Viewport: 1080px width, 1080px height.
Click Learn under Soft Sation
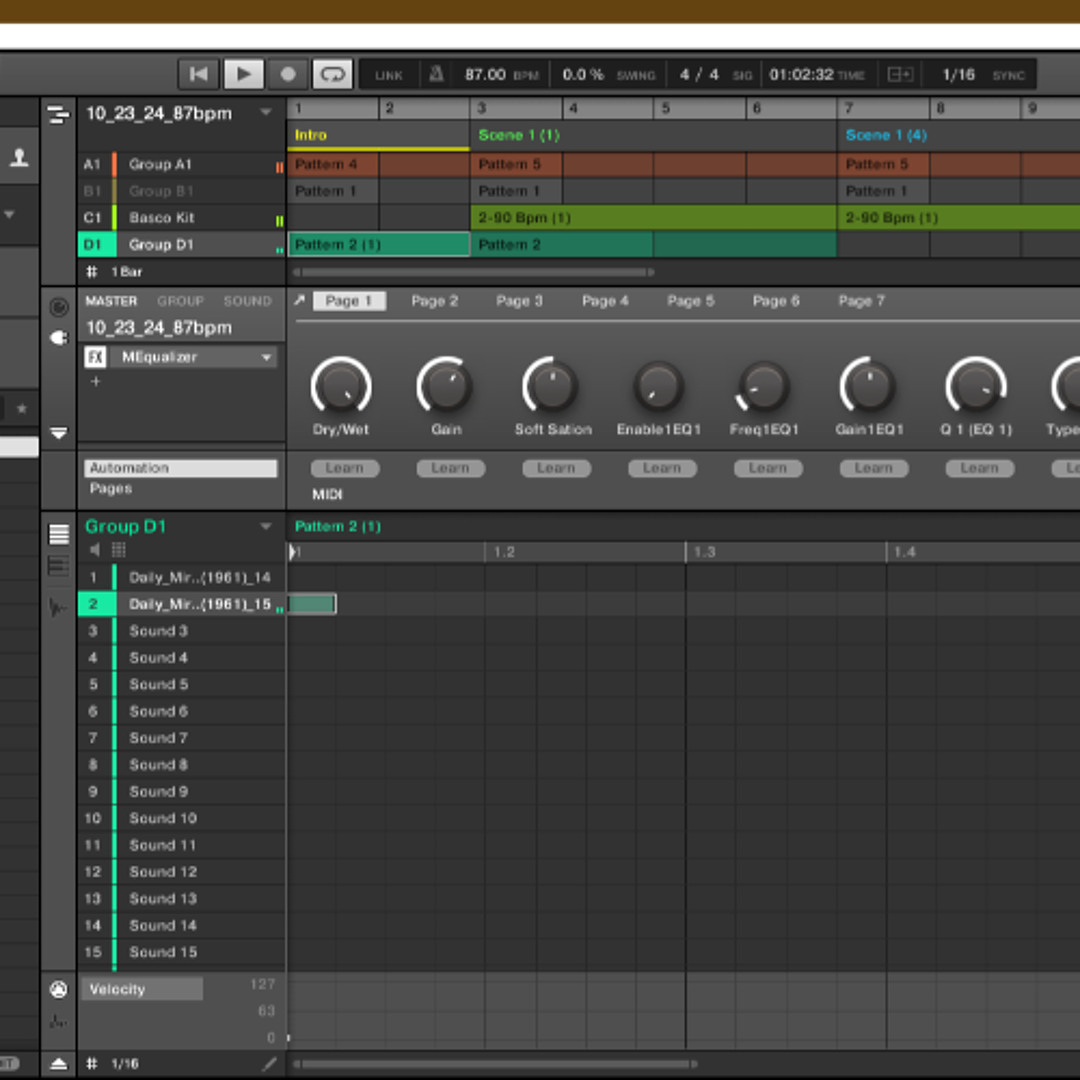(556, 468)
